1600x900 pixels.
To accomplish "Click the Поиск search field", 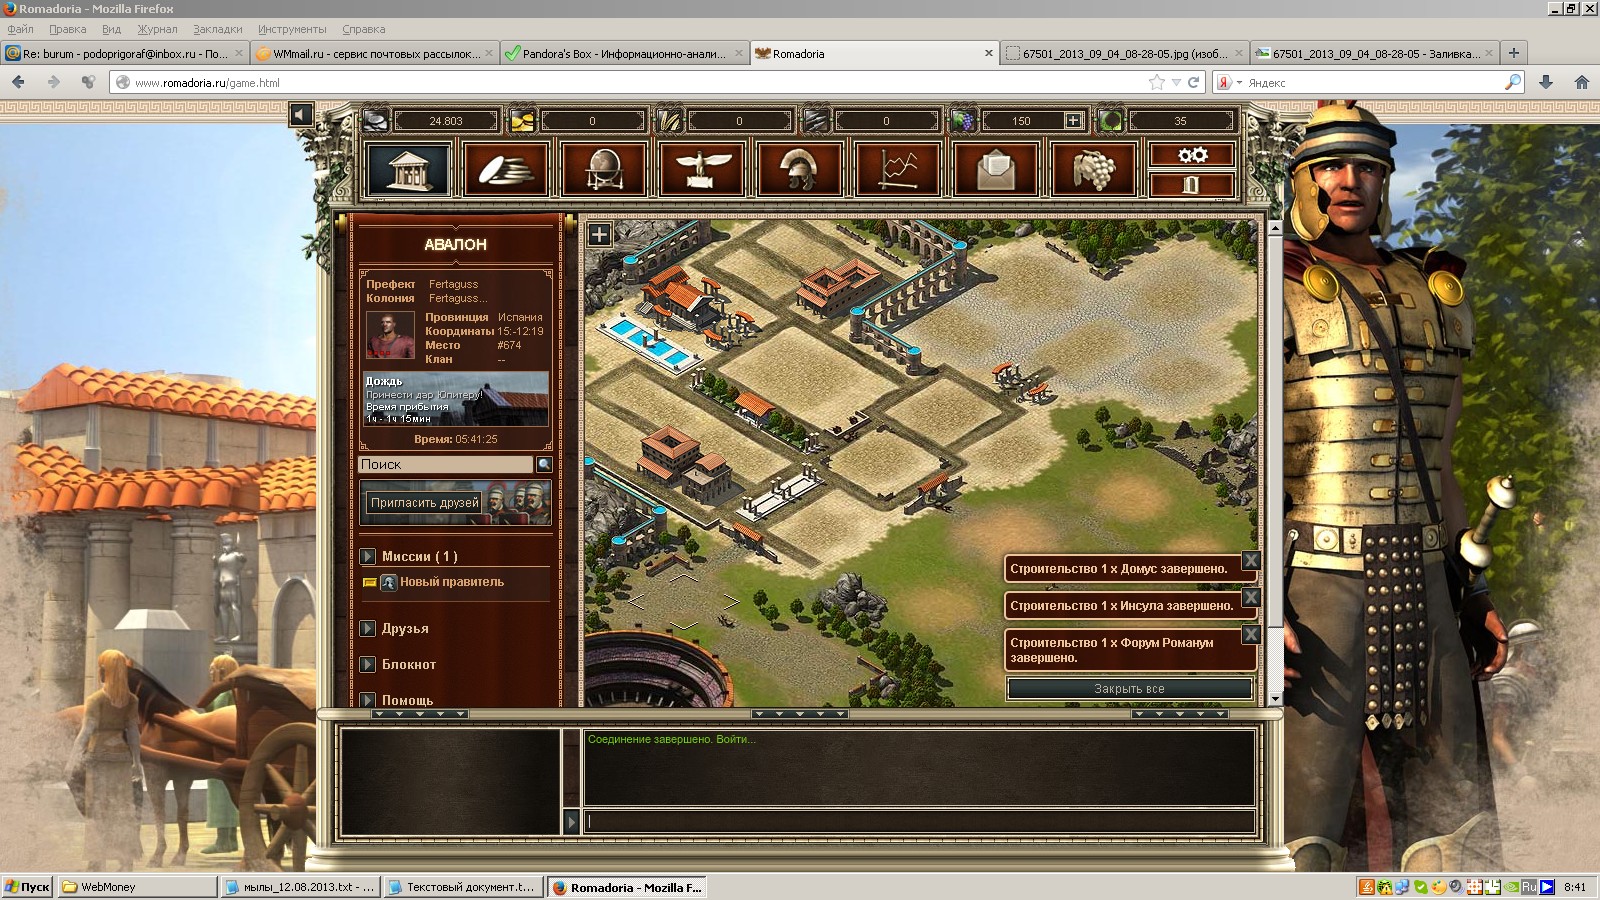I will pos(445,464).
